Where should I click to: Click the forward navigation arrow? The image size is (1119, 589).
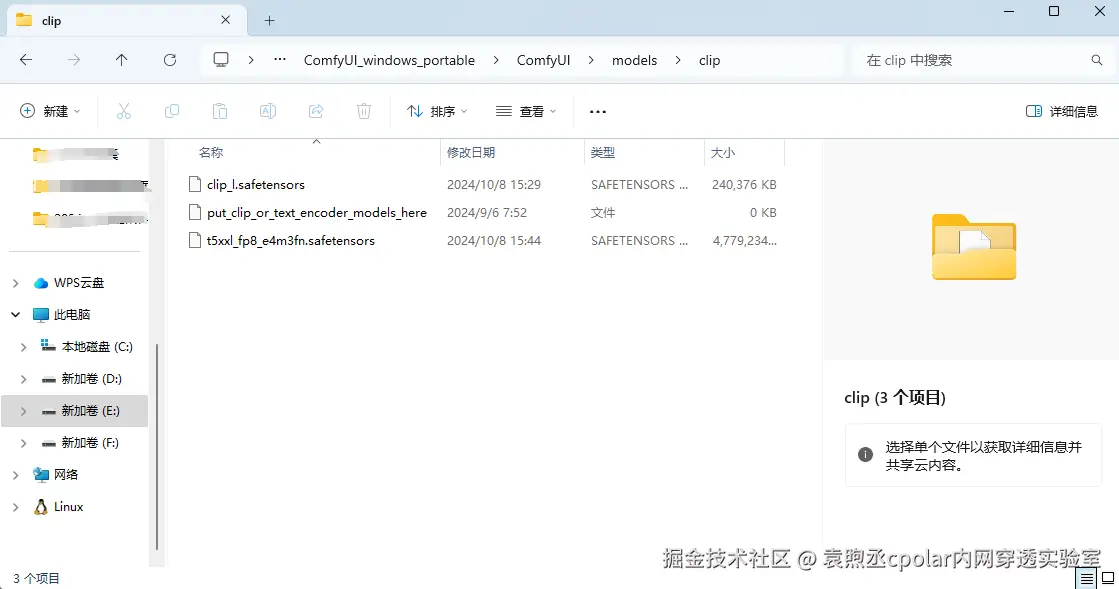coord(74,60)
